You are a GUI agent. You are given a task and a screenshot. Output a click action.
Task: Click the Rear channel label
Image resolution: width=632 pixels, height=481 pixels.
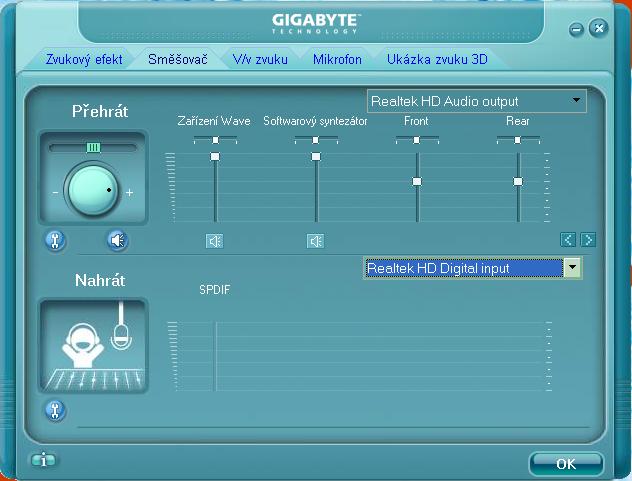point(518,121)
